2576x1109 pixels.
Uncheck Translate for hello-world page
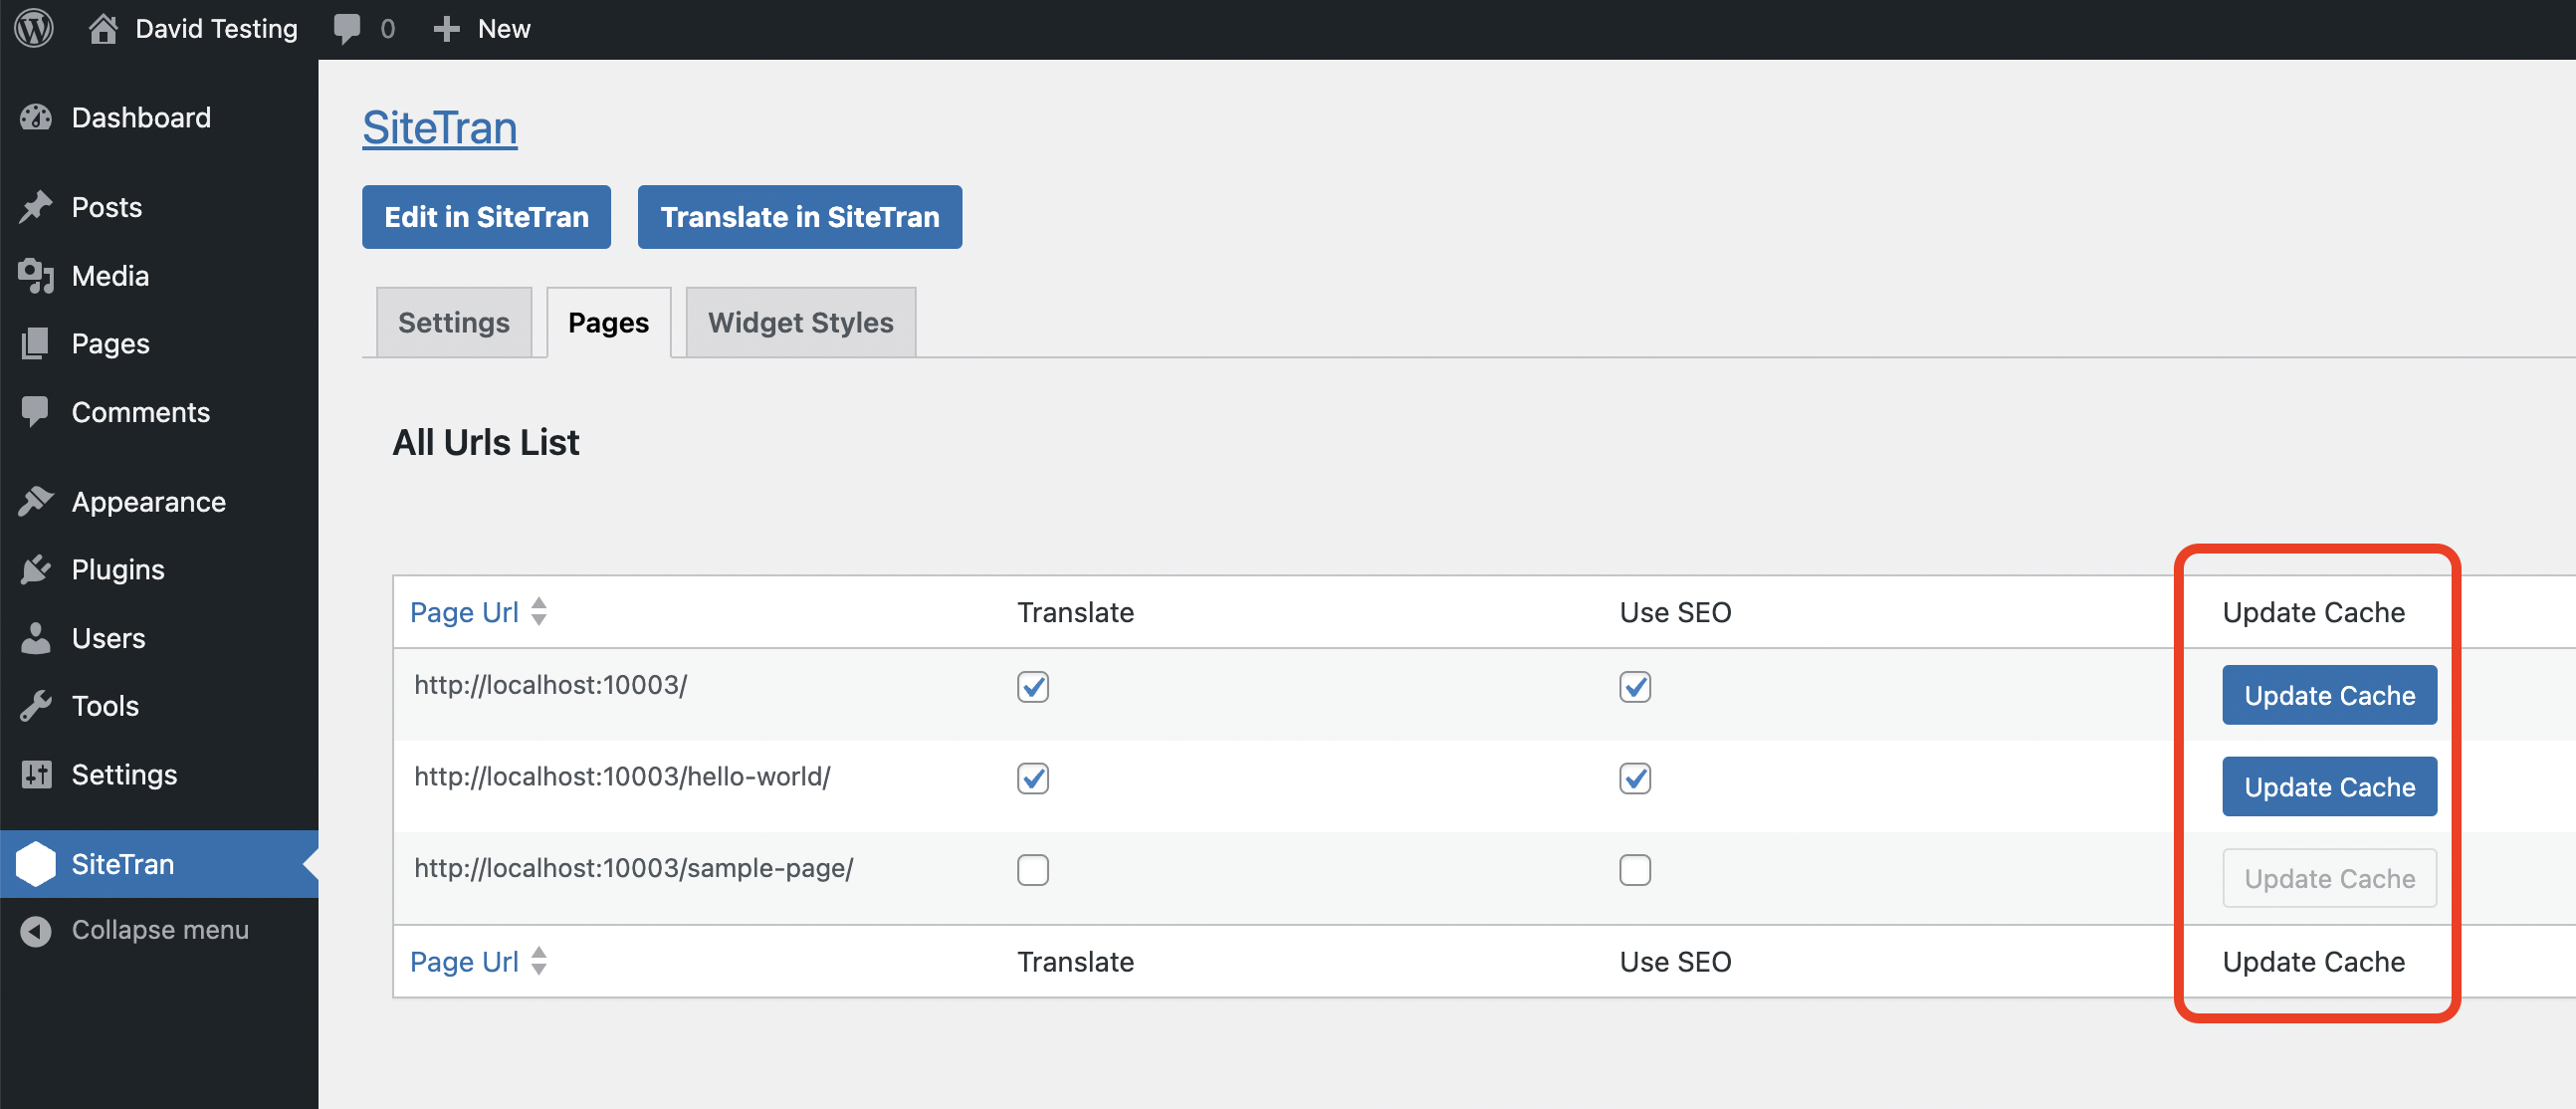(1033, 779)
